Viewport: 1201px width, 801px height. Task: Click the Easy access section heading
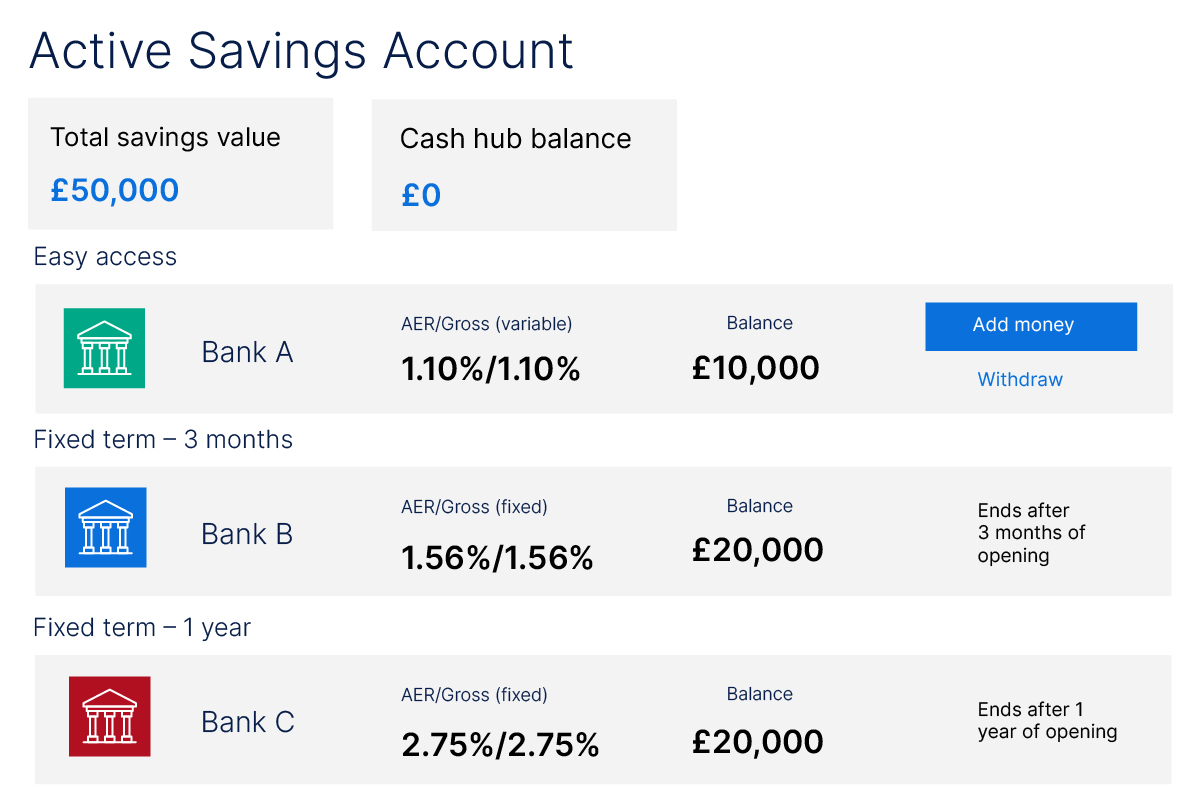click(x=105, y=257)
